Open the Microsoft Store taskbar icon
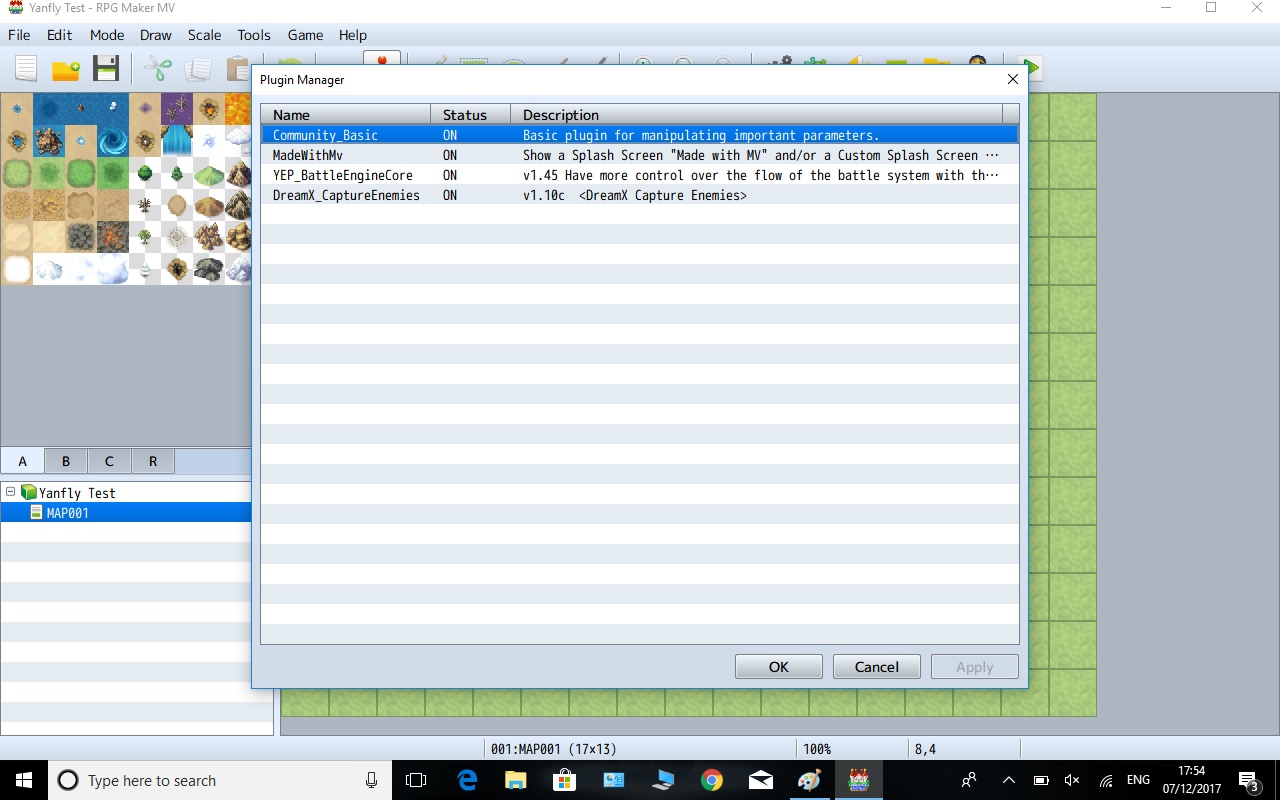 click(565, 780)
